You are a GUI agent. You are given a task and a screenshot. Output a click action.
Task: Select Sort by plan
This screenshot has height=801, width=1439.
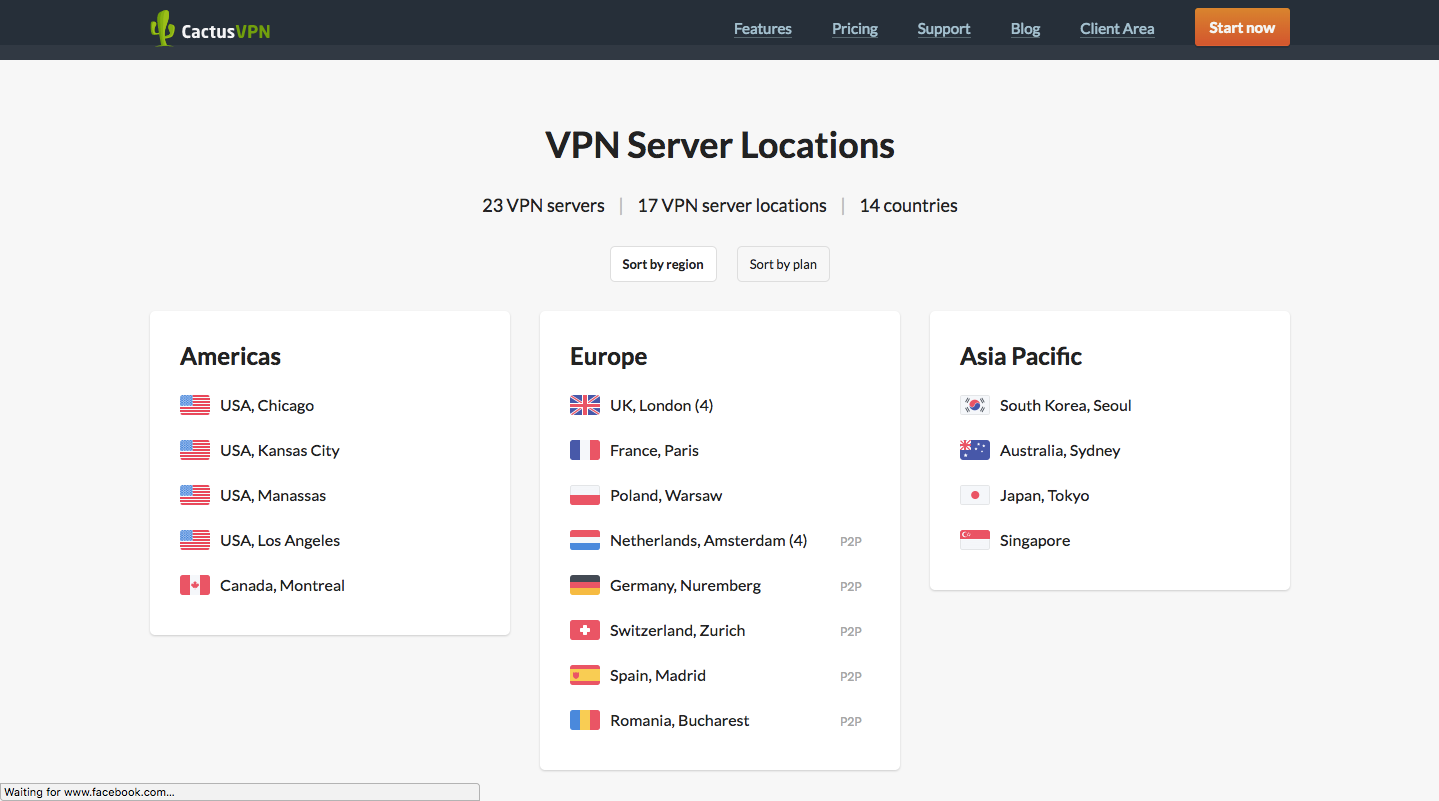coord(783,264)
